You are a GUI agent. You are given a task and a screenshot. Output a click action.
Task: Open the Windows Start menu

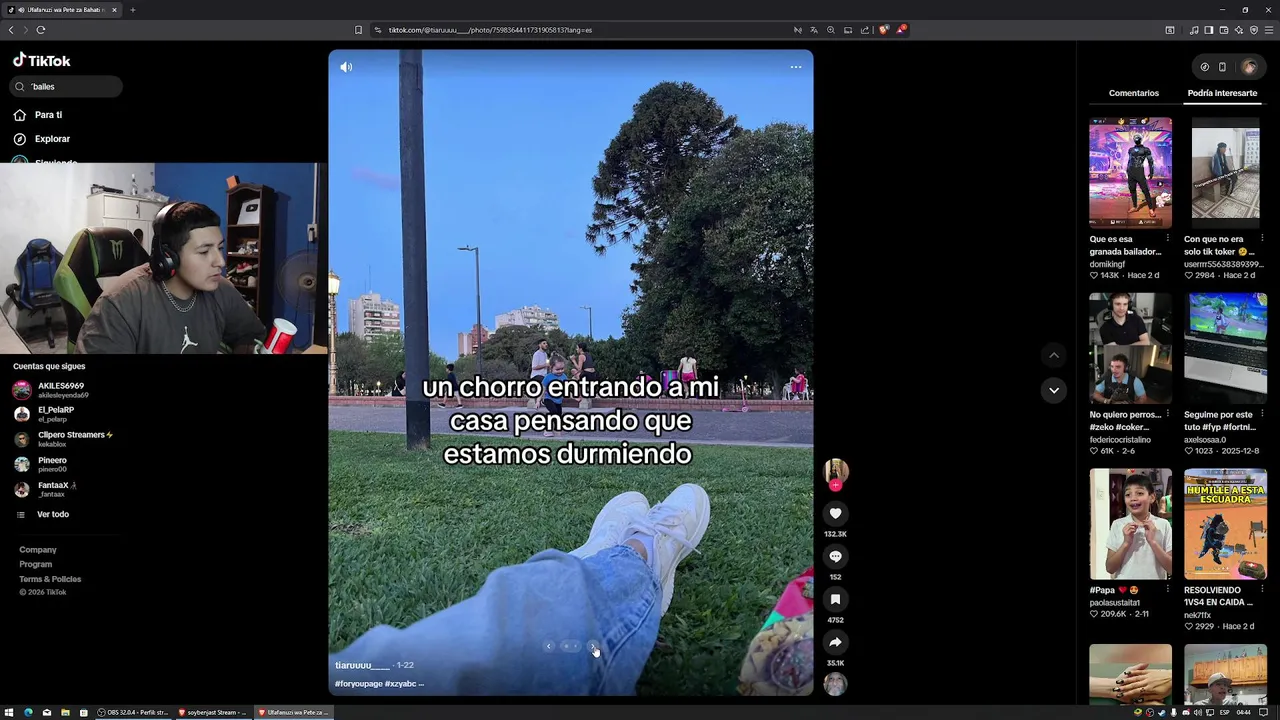(9, 713)
